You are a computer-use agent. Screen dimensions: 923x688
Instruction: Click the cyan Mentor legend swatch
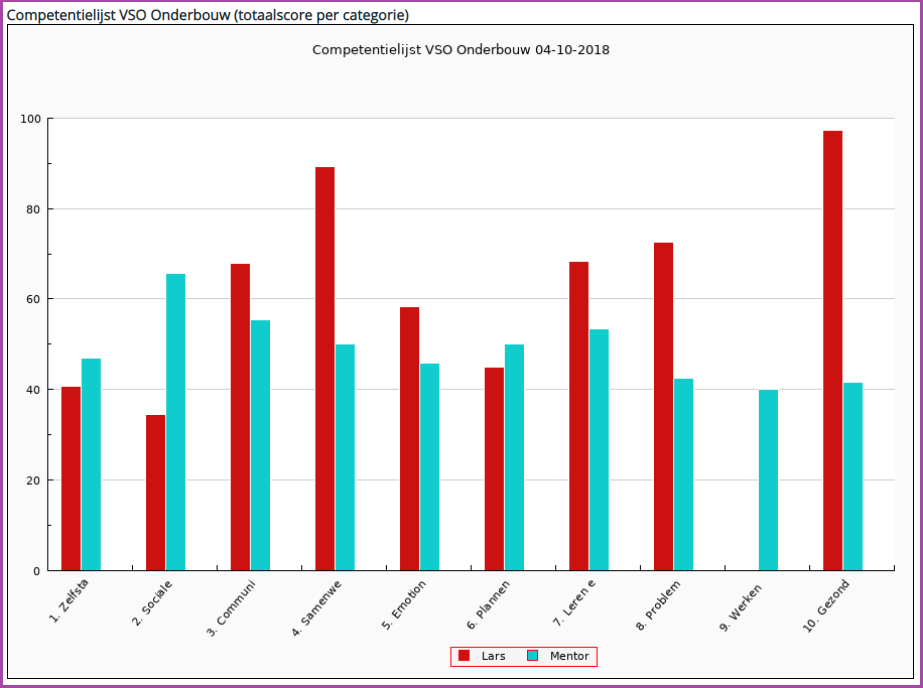tap(533, 656)
